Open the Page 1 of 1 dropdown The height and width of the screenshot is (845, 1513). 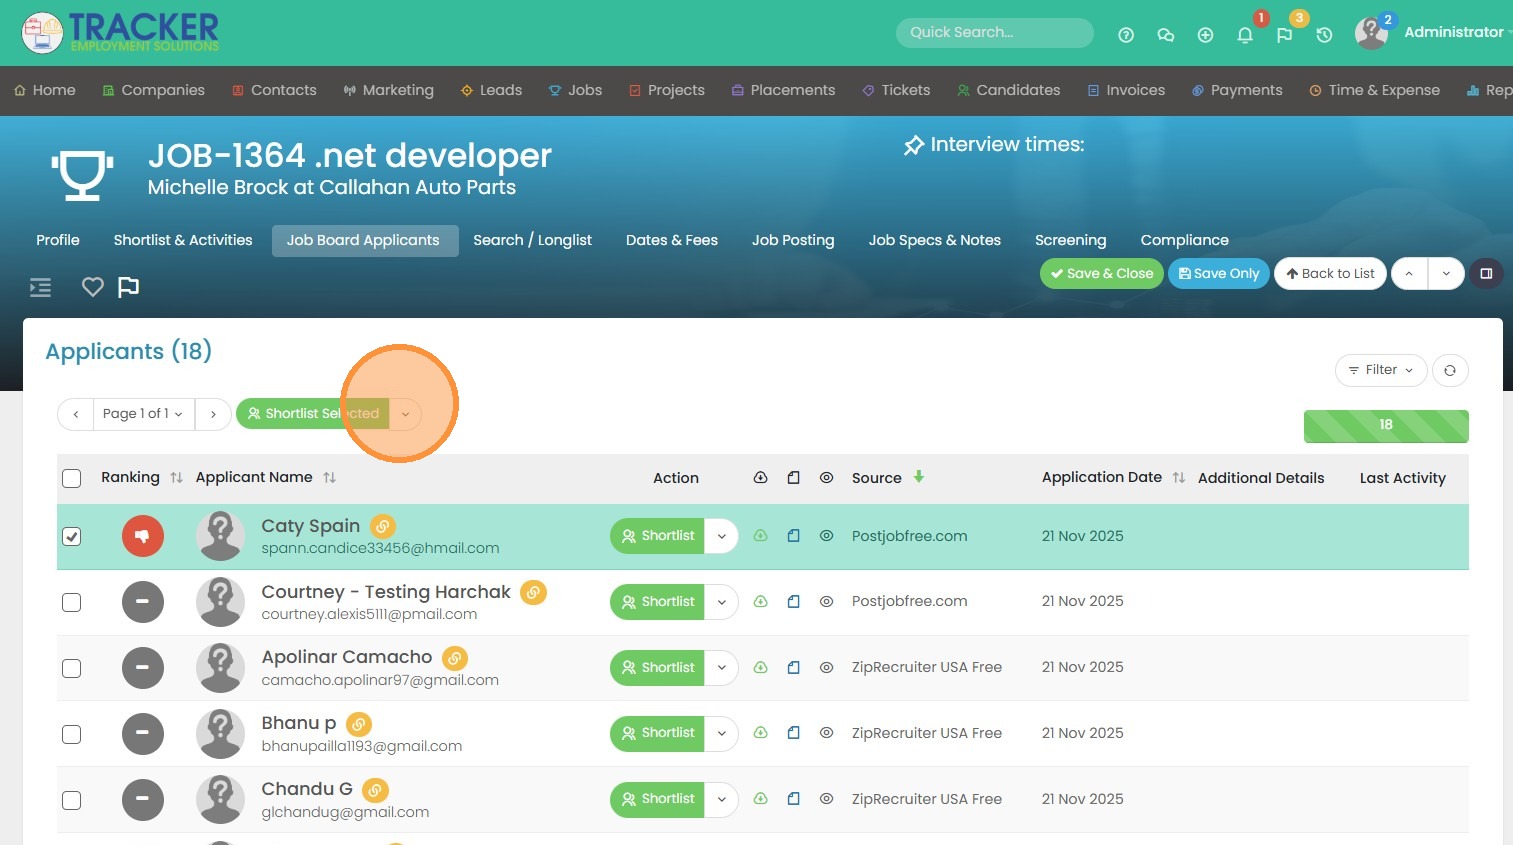(142, 414)
